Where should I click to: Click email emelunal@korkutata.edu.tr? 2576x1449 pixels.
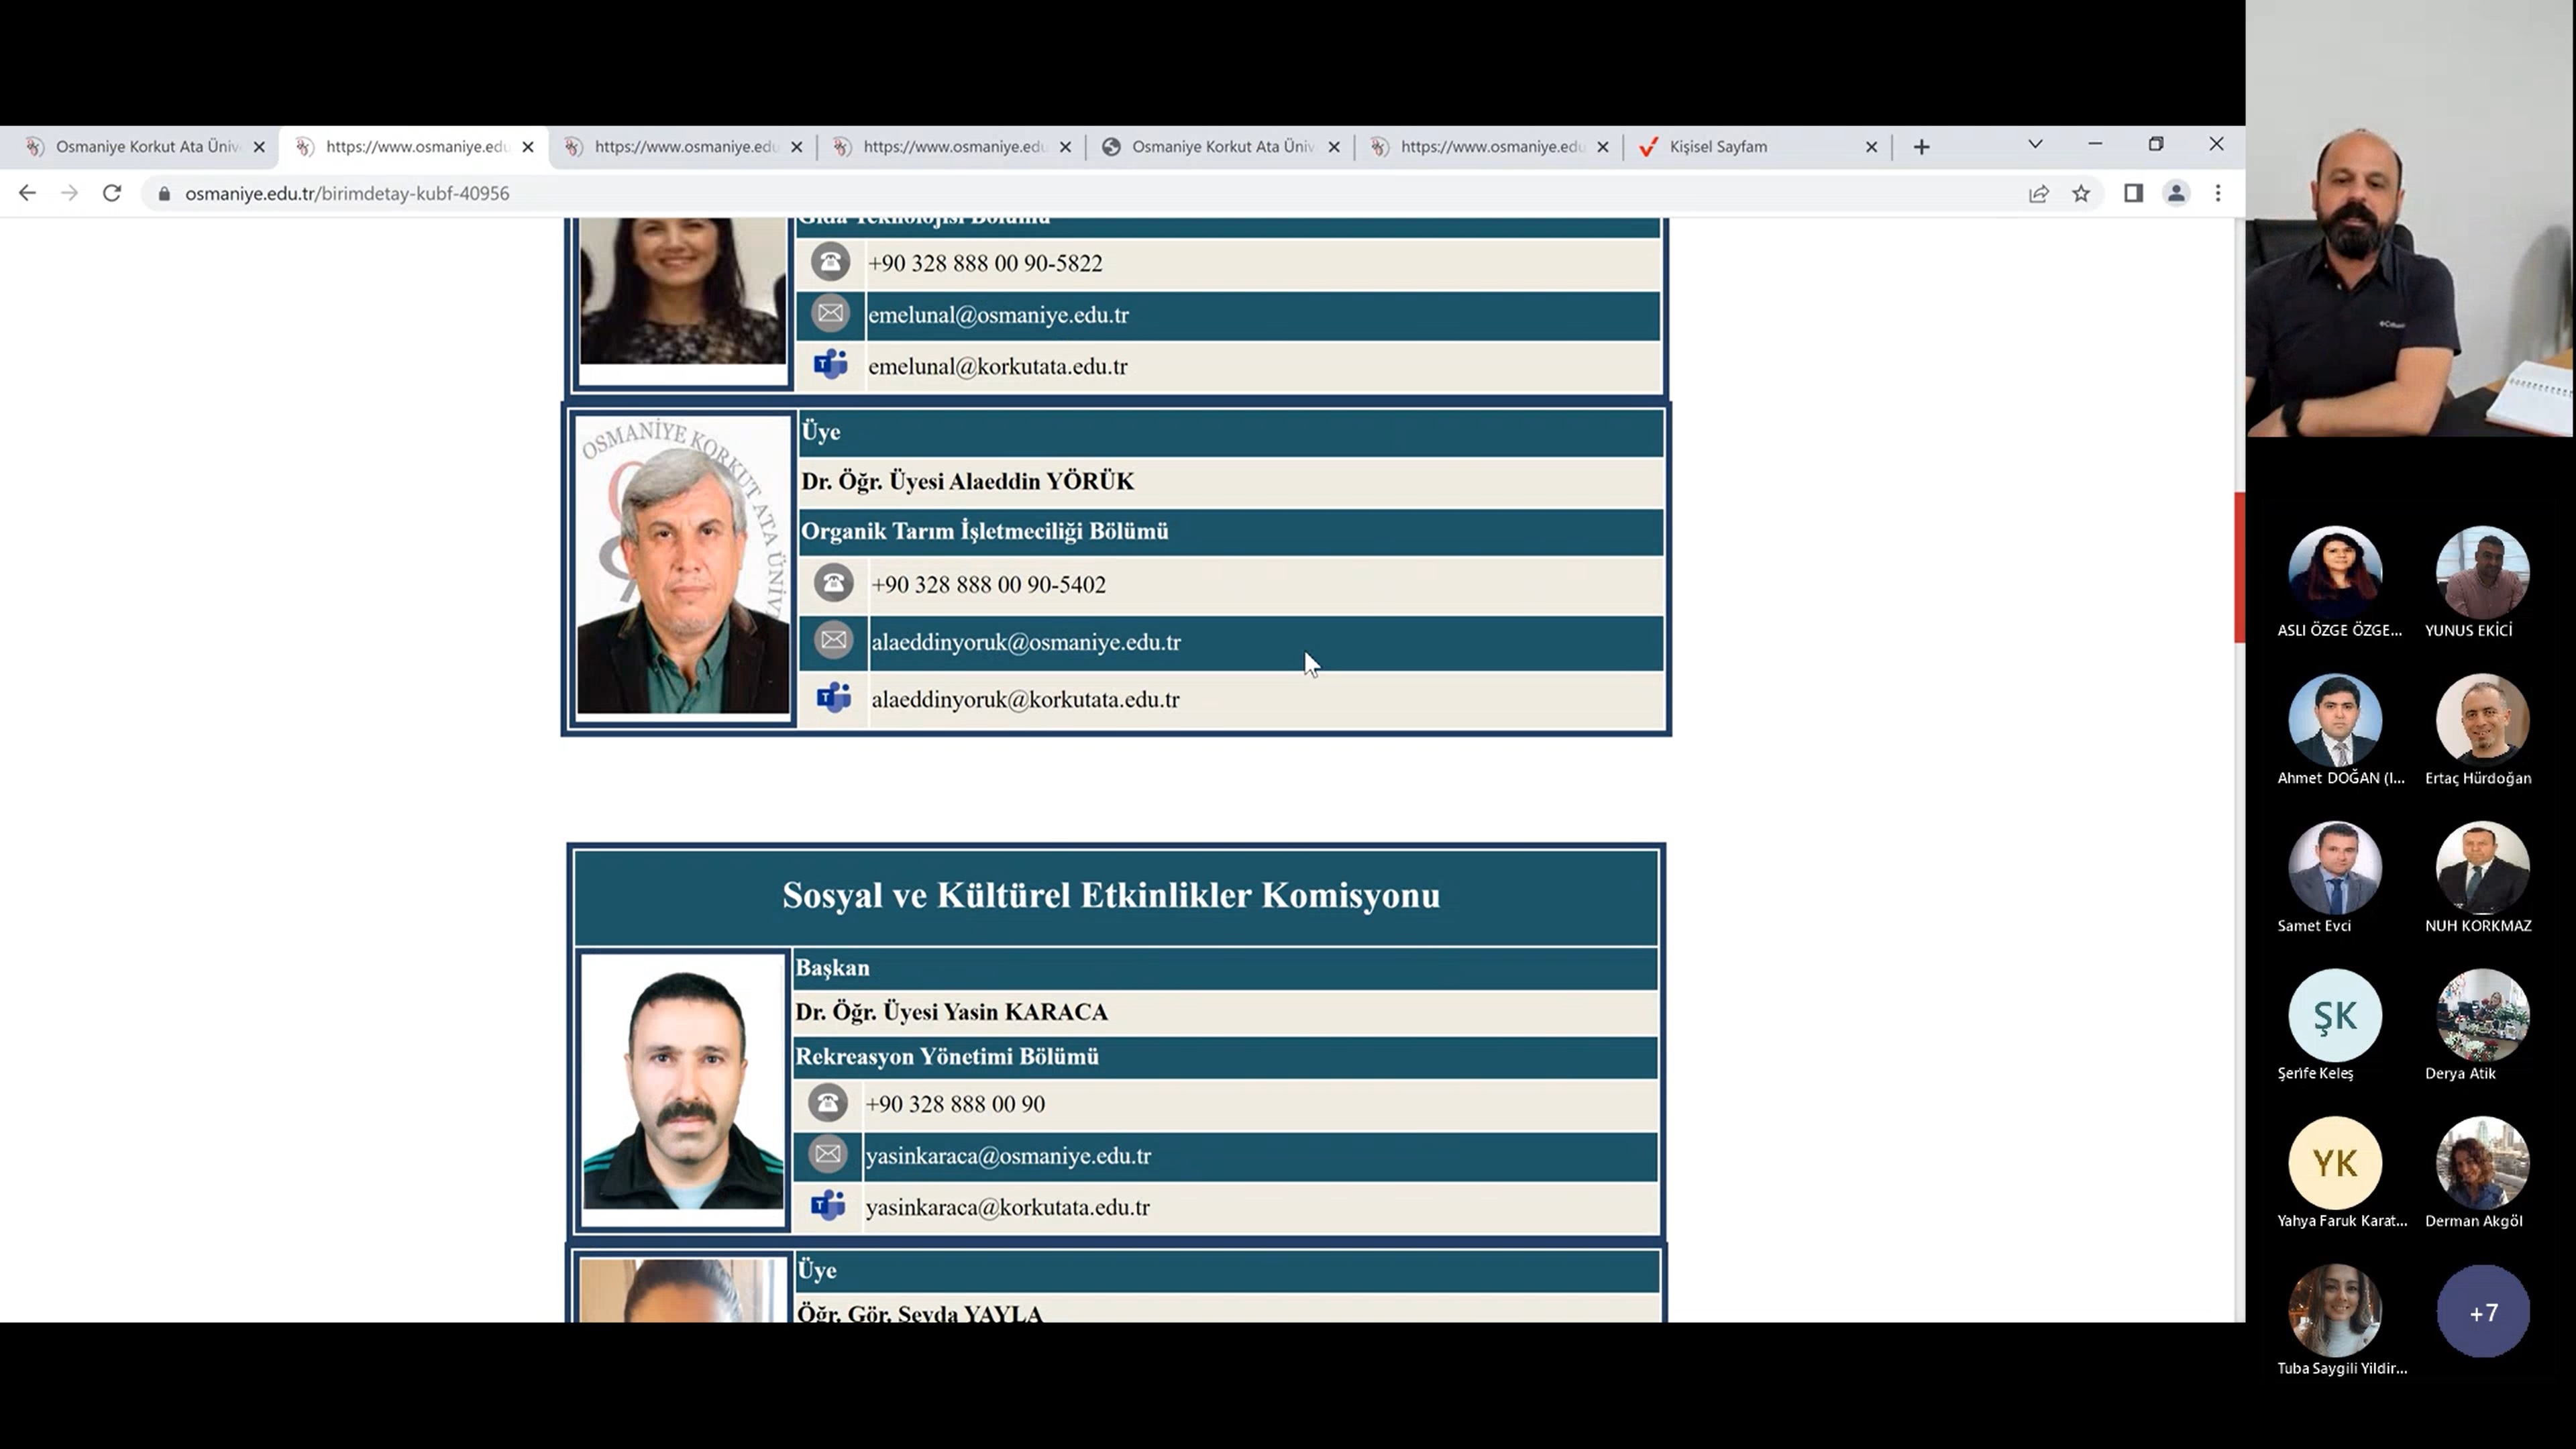(997, 367)
